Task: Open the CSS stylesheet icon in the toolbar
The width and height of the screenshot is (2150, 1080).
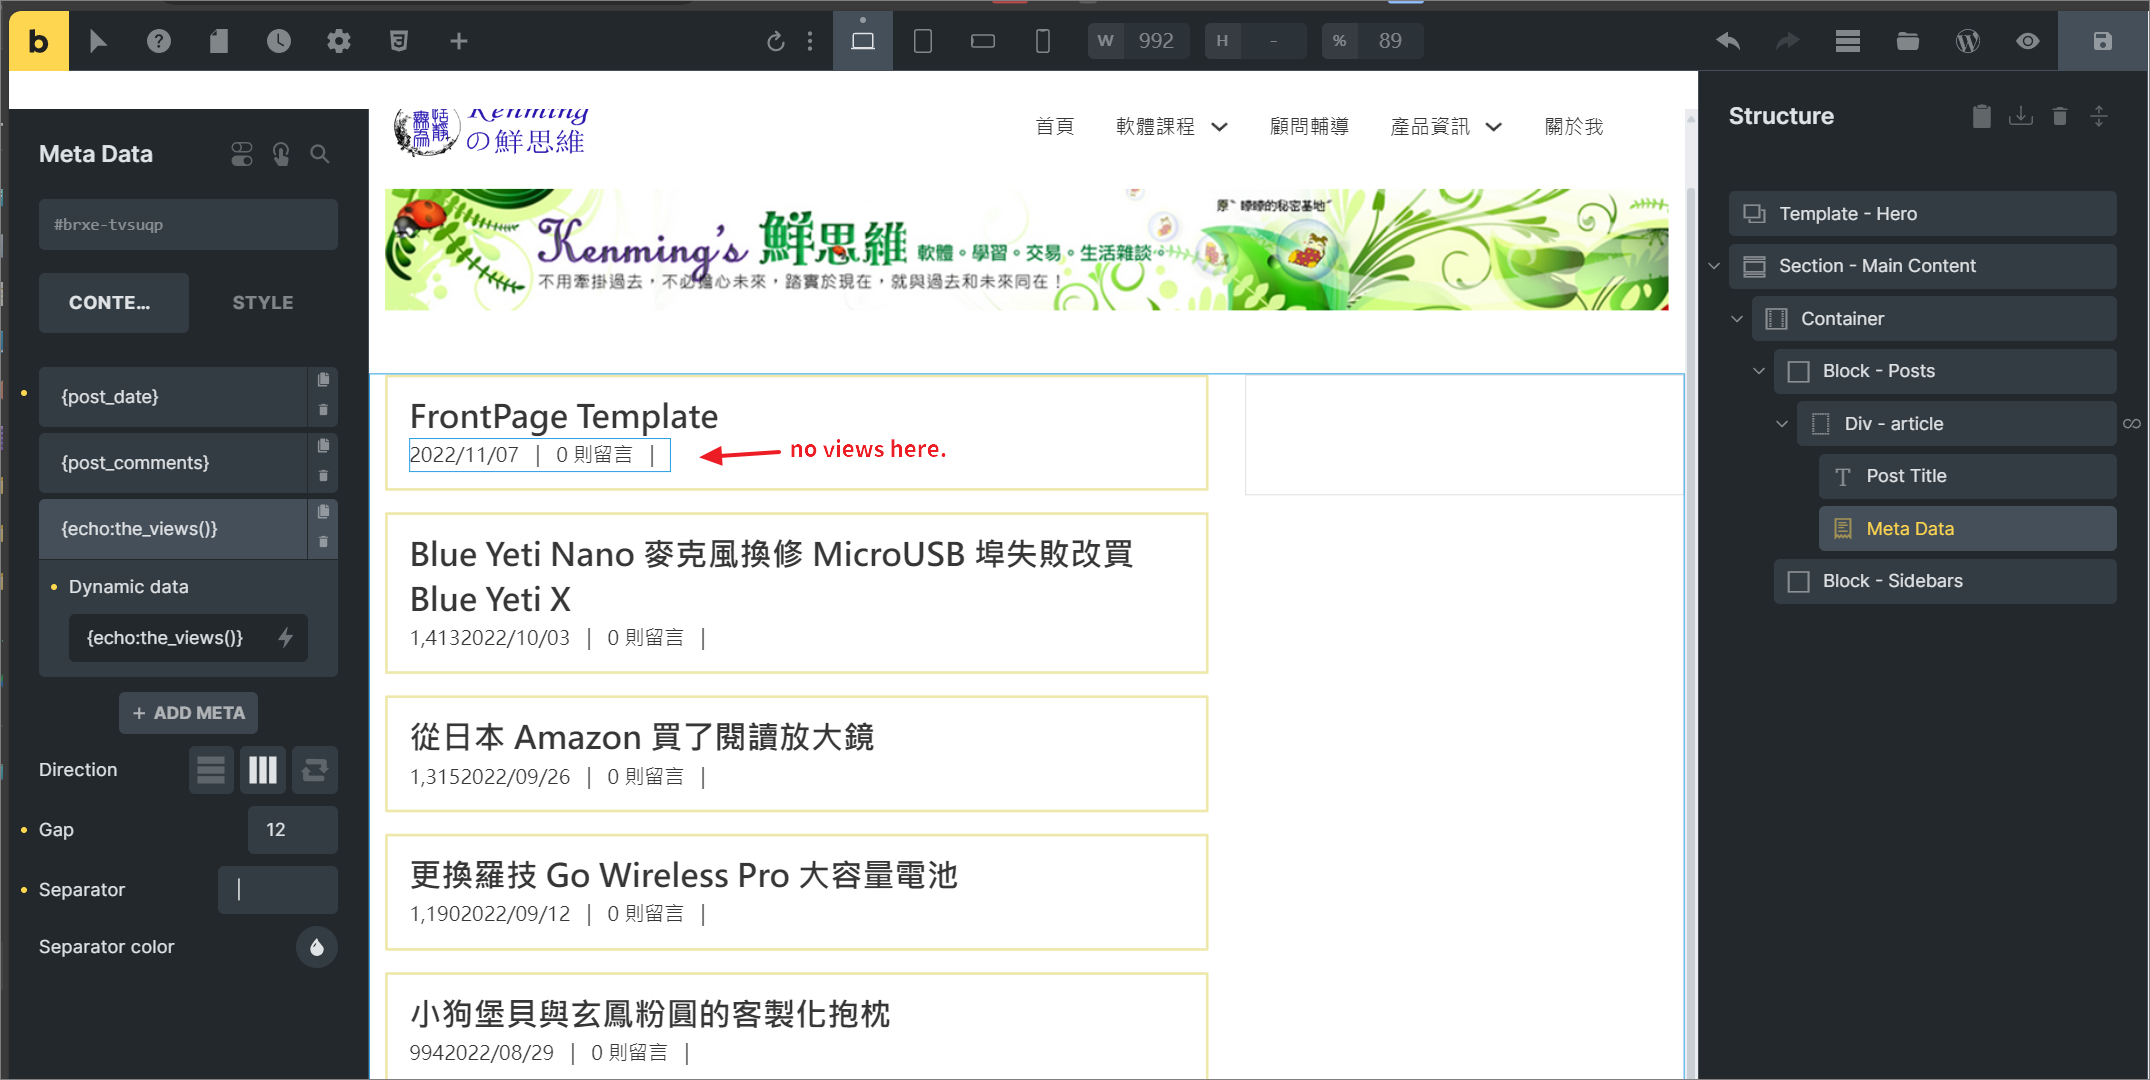Action: coord(398,41)
